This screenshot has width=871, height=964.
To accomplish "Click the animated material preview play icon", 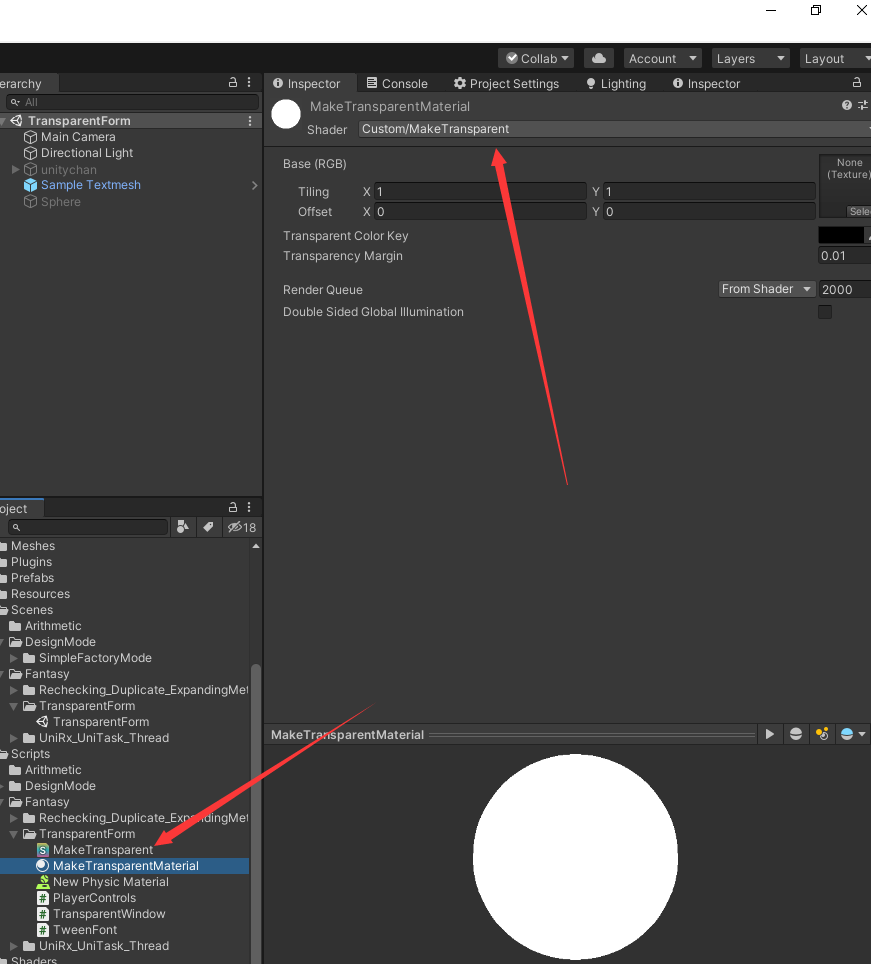I will click(x=769, y=733).
